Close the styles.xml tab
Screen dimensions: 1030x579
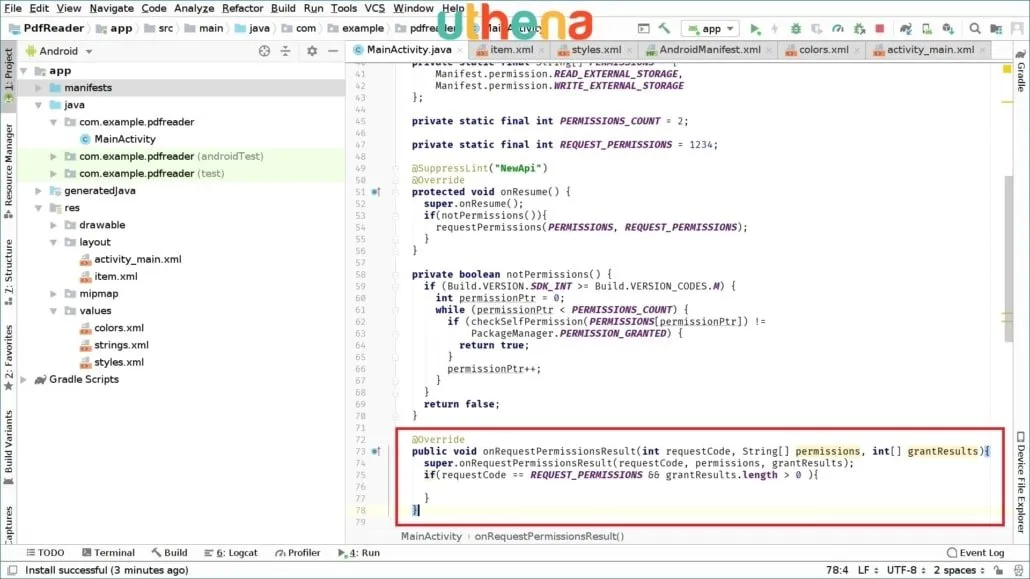[629, 50]
